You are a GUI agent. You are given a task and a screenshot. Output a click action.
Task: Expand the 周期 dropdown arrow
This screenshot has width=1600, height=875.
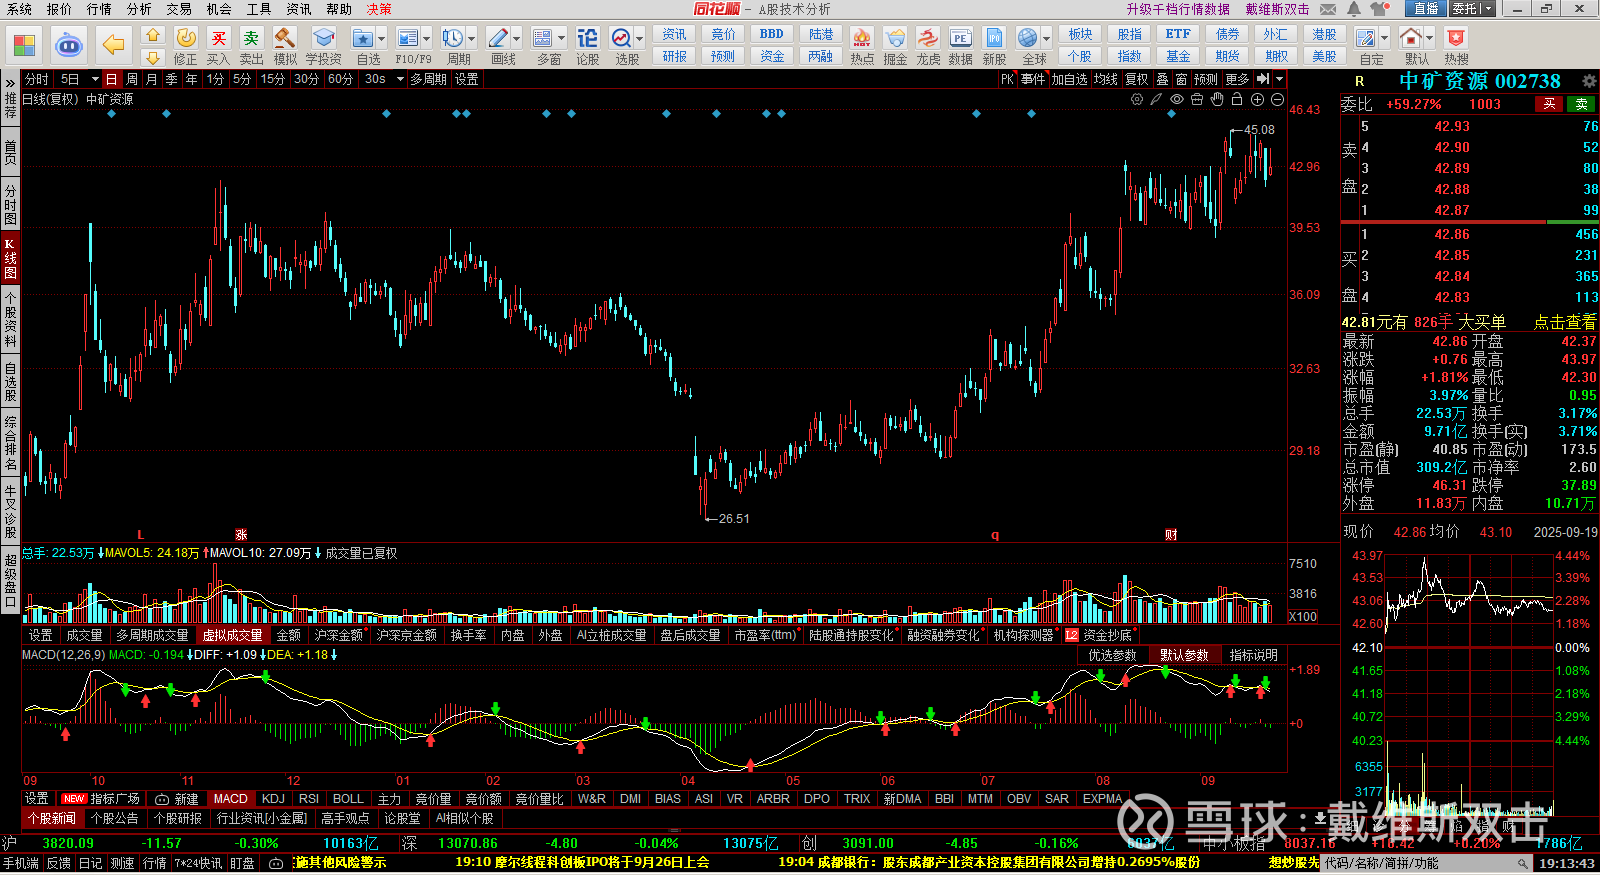click(471, 39)
